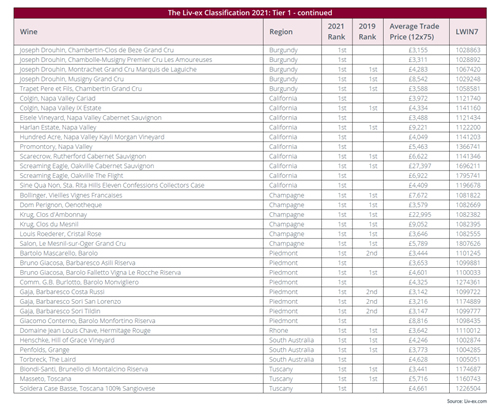Screen dimensions: 500x417
Task: Click the 'Average Trade Price (12x75)' header
Action: [x=416, y=32]
